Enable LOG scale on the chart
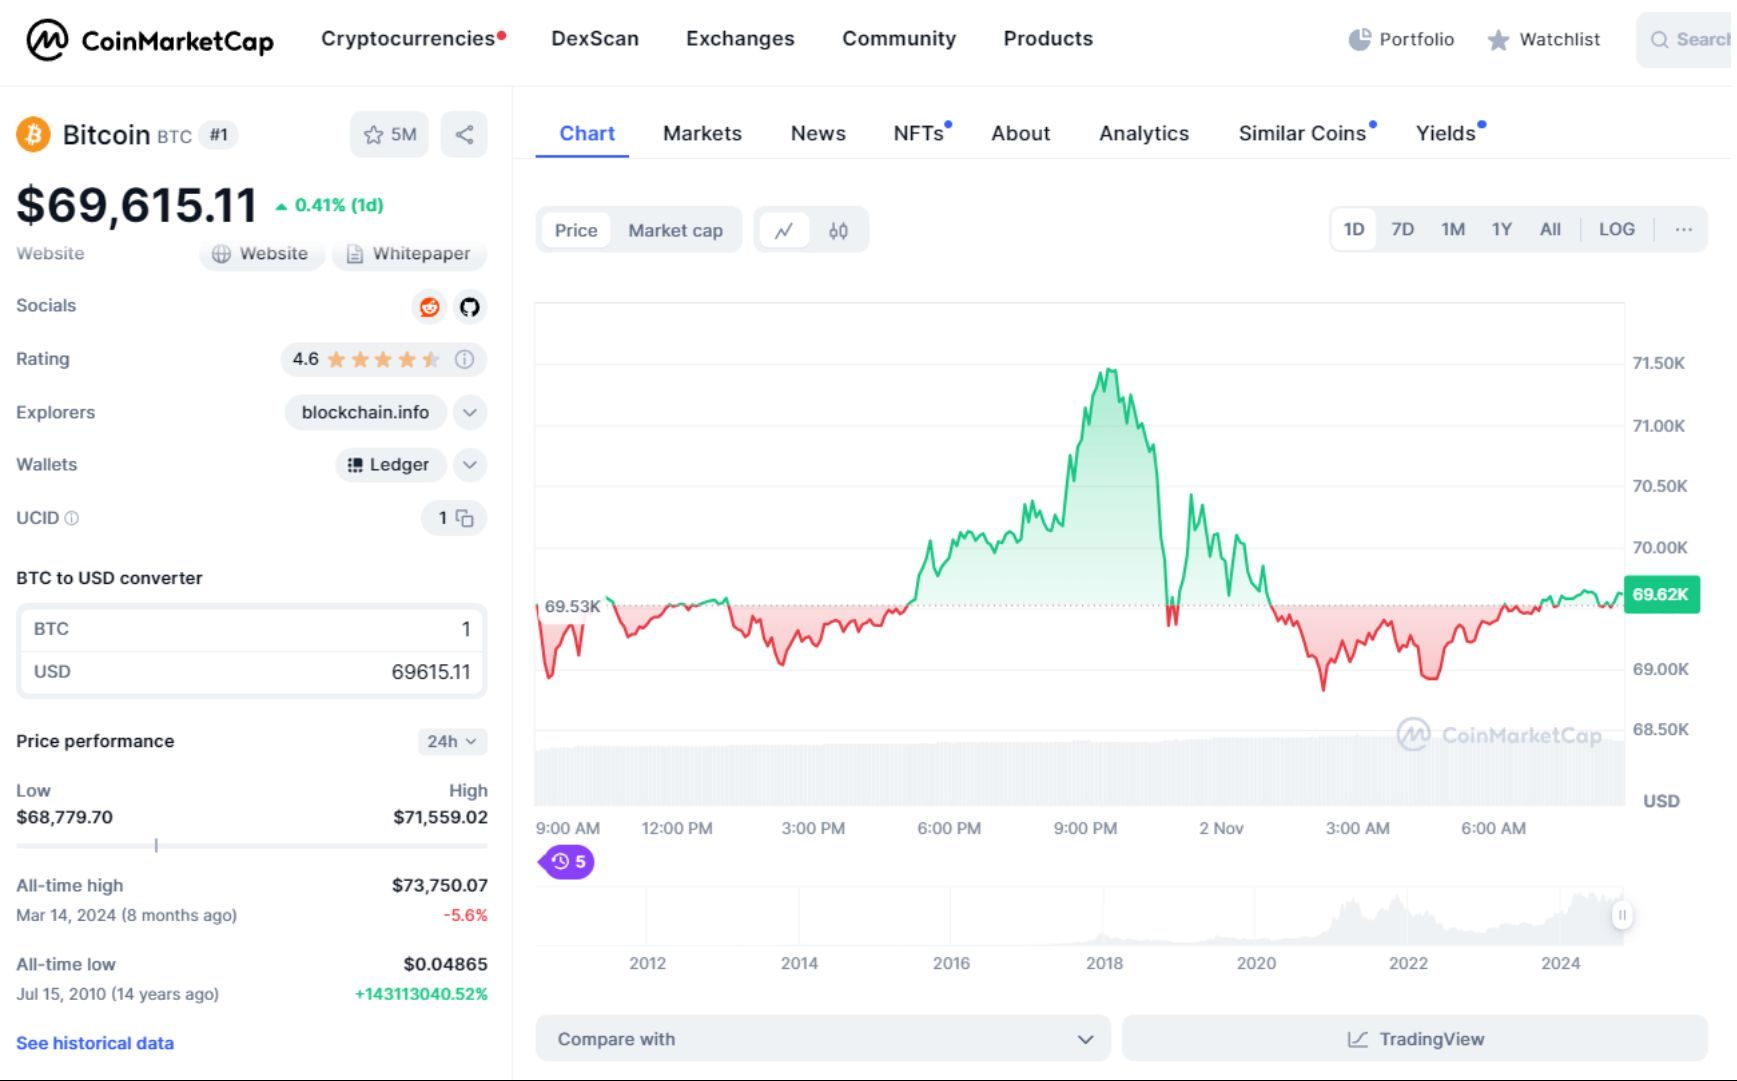This screenshot has height=1081, width=1737. (1617, 229)
